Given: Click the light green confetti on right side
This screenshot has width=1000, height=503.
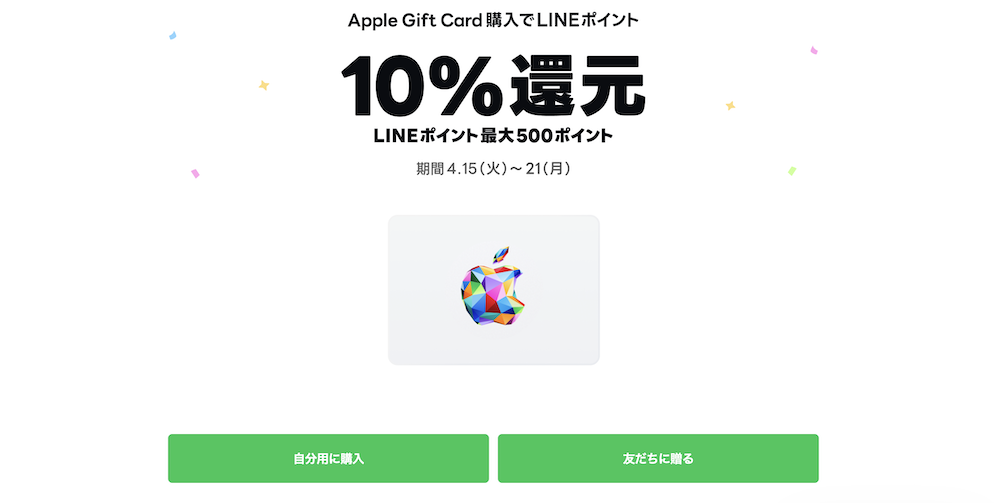Looking at the screenshot, I should pos(791,171).
